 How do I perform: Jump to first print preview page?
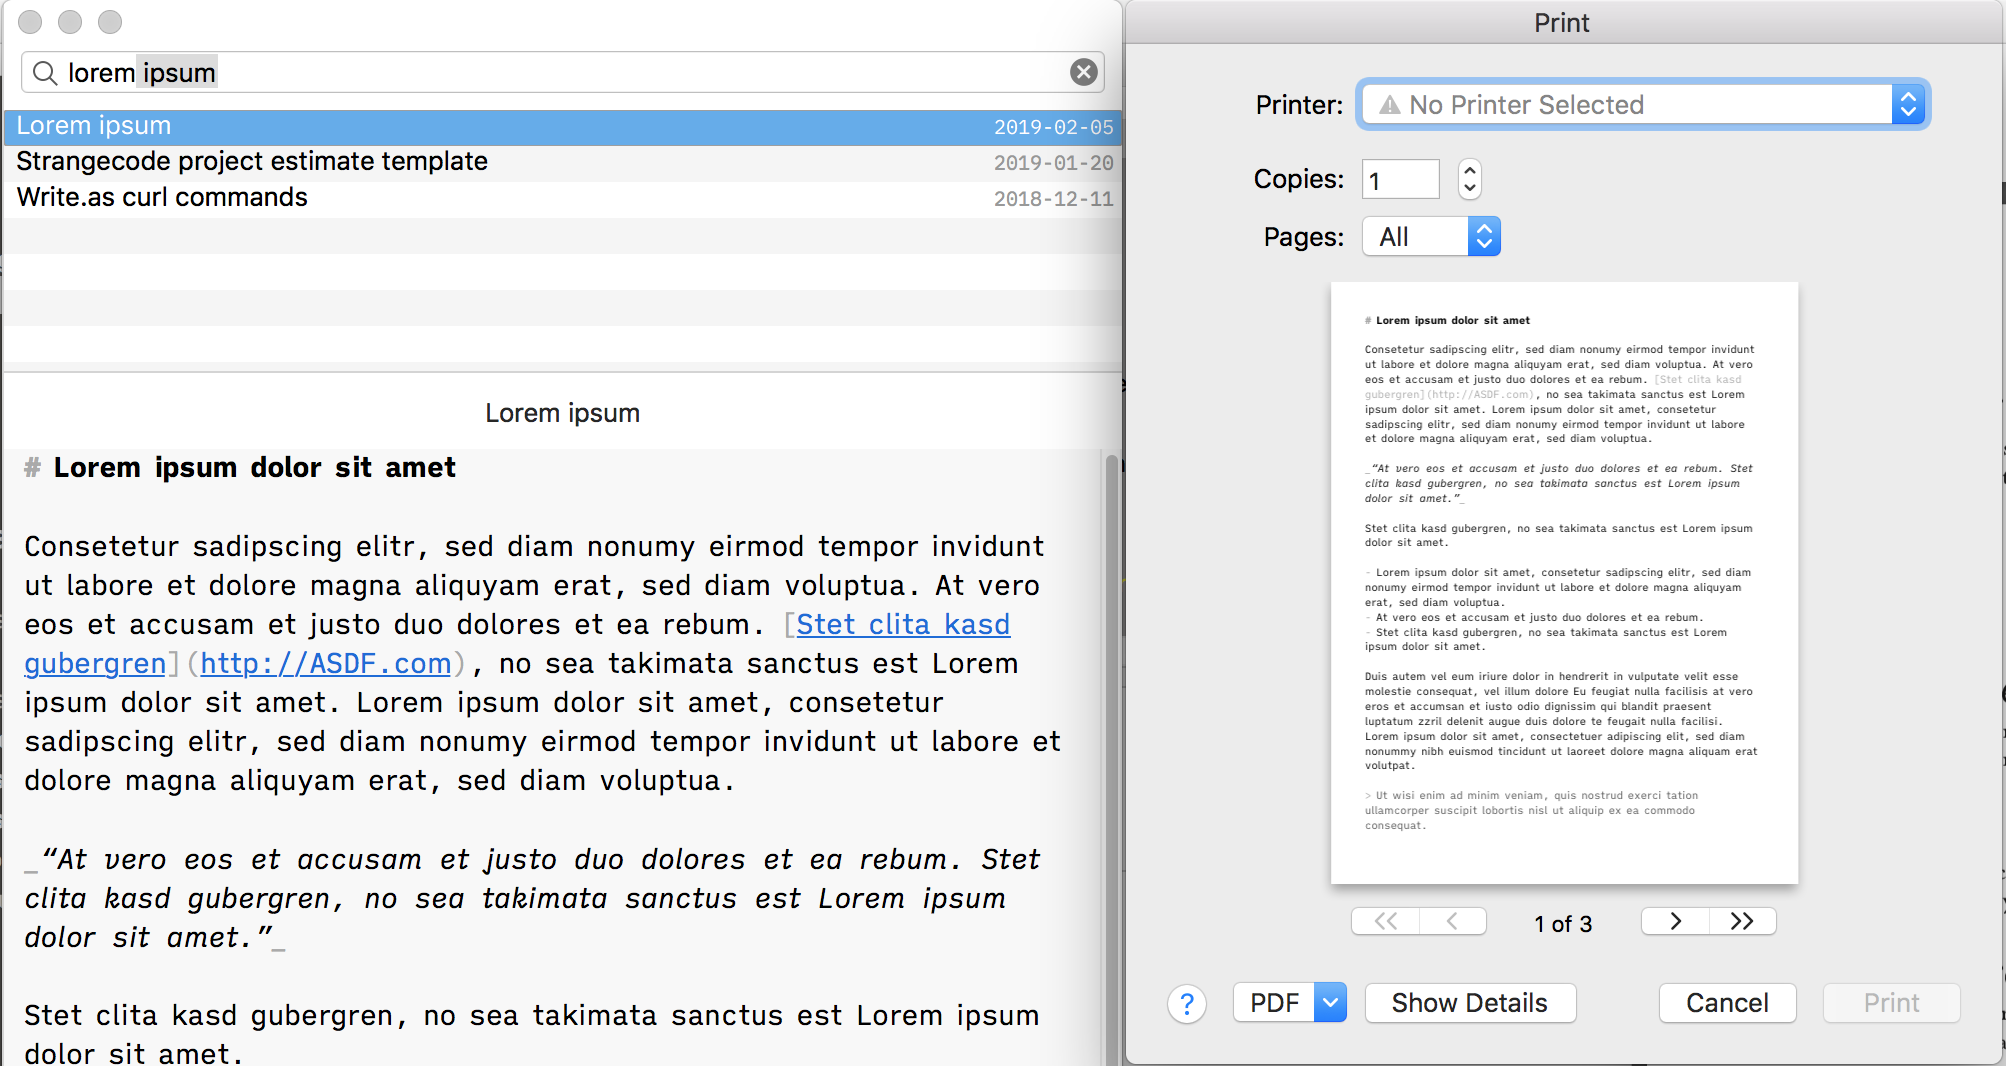[x=1385, y=921]
